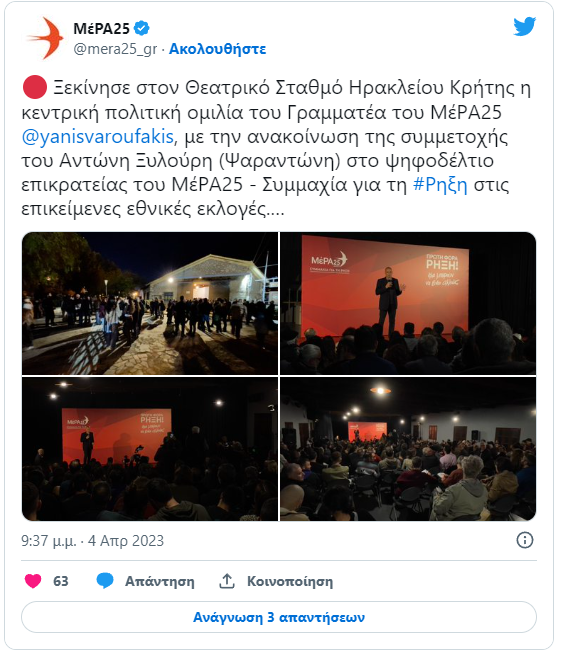Image resolution: width=572 pixels, height=652 pixels.
Task: Open outdoor crowd photo thumbnail
Action: coord(150,304)
